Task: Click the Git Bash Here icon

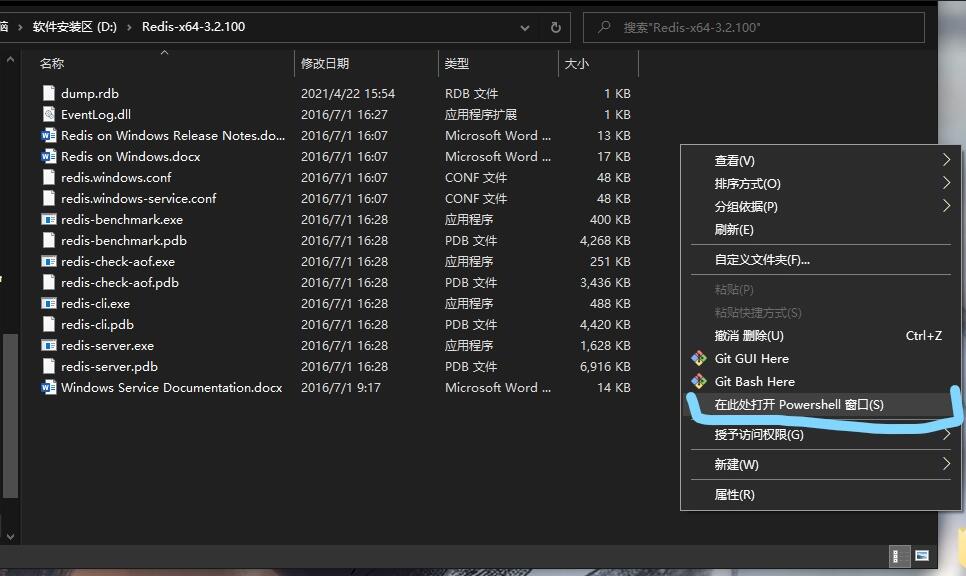Action: pos(699,381)
